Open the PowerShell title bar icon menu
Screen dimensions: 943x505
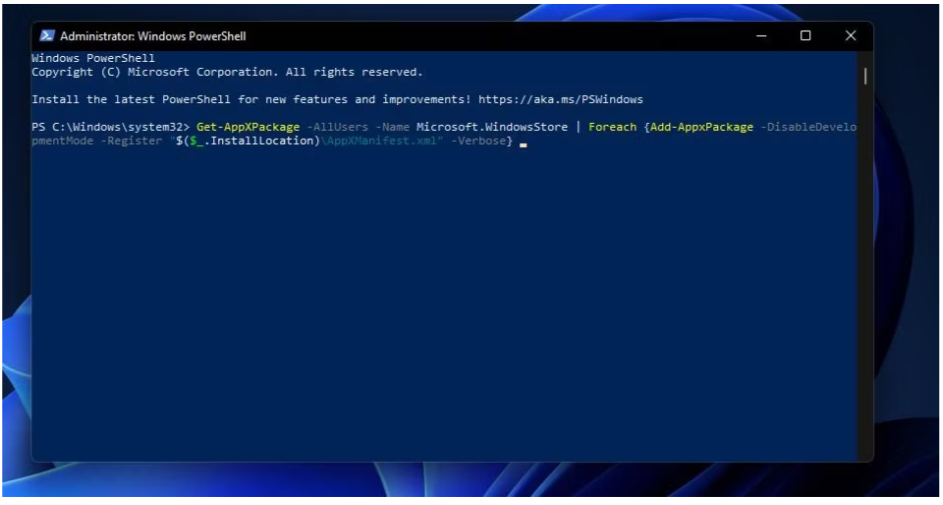point(47,36)
